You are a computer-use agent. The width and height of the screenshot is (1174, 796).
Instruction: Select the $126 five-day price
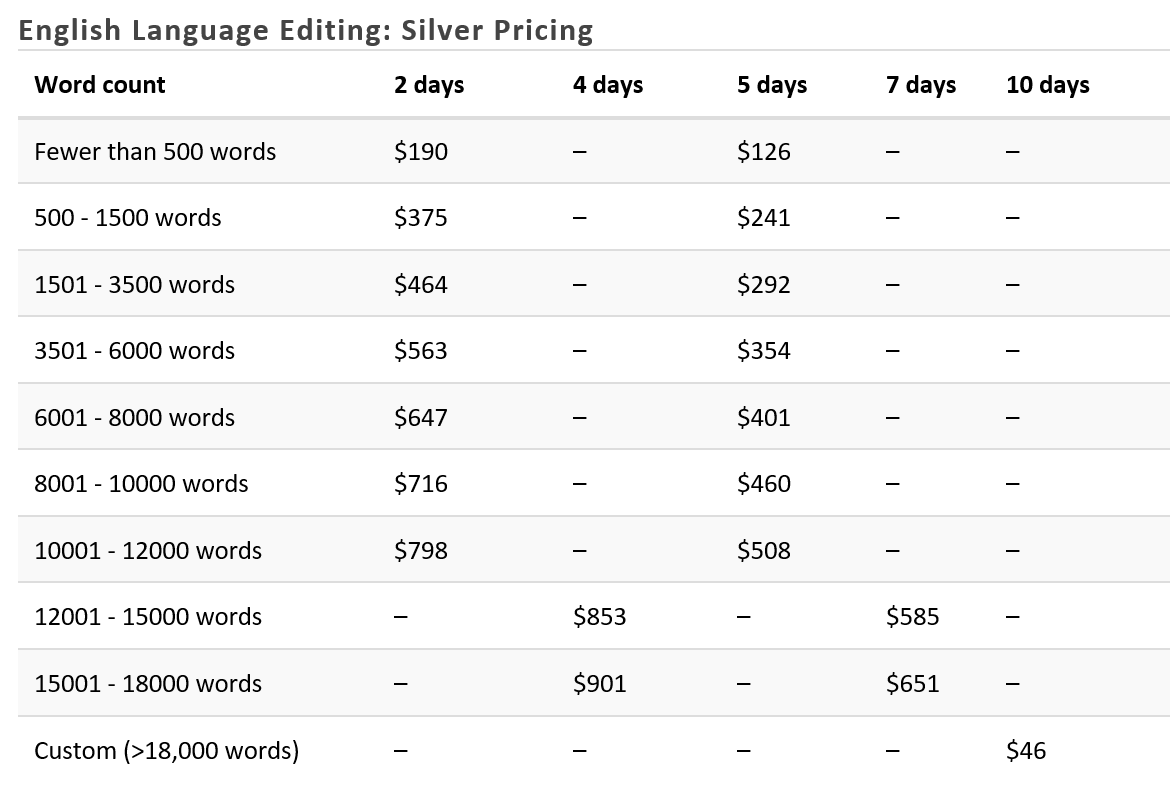764,152
